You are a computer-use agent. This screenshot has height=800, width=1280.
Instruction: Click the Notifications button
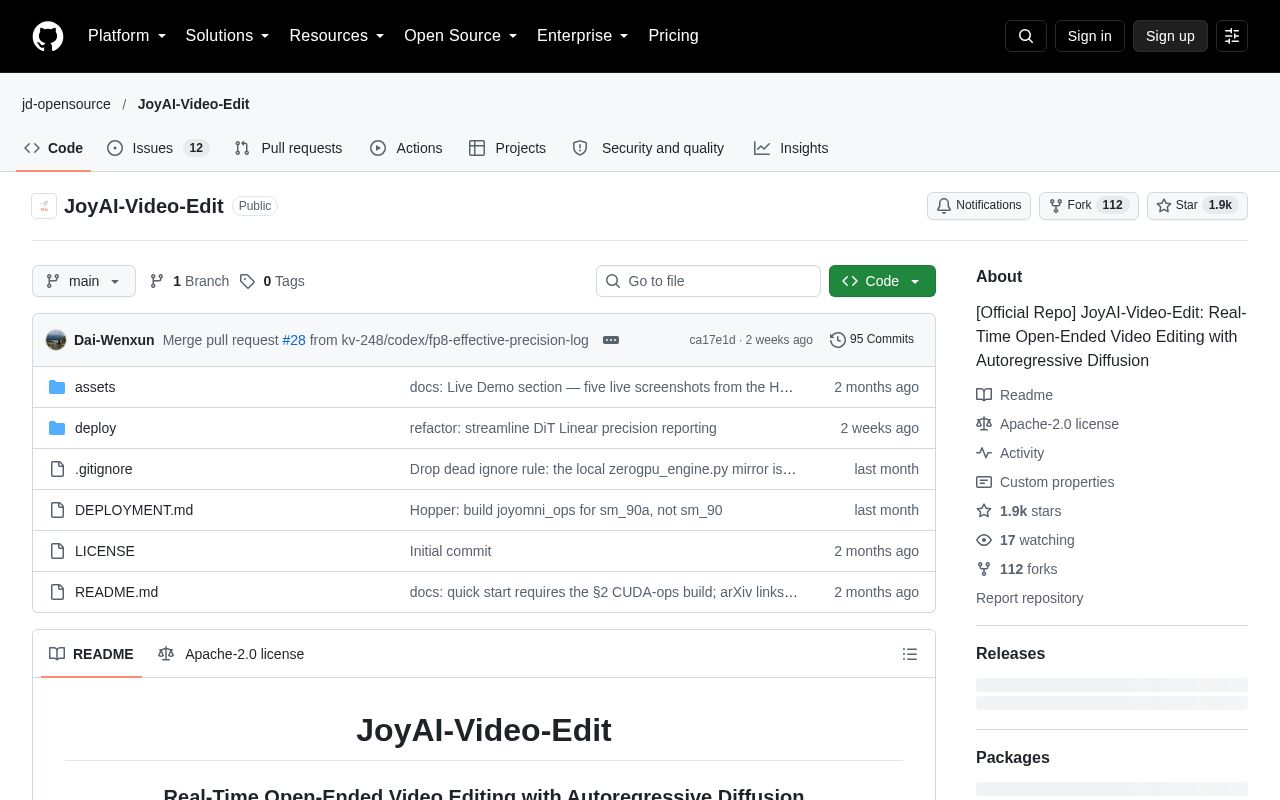pyautogui.click(x=979, y=206)
